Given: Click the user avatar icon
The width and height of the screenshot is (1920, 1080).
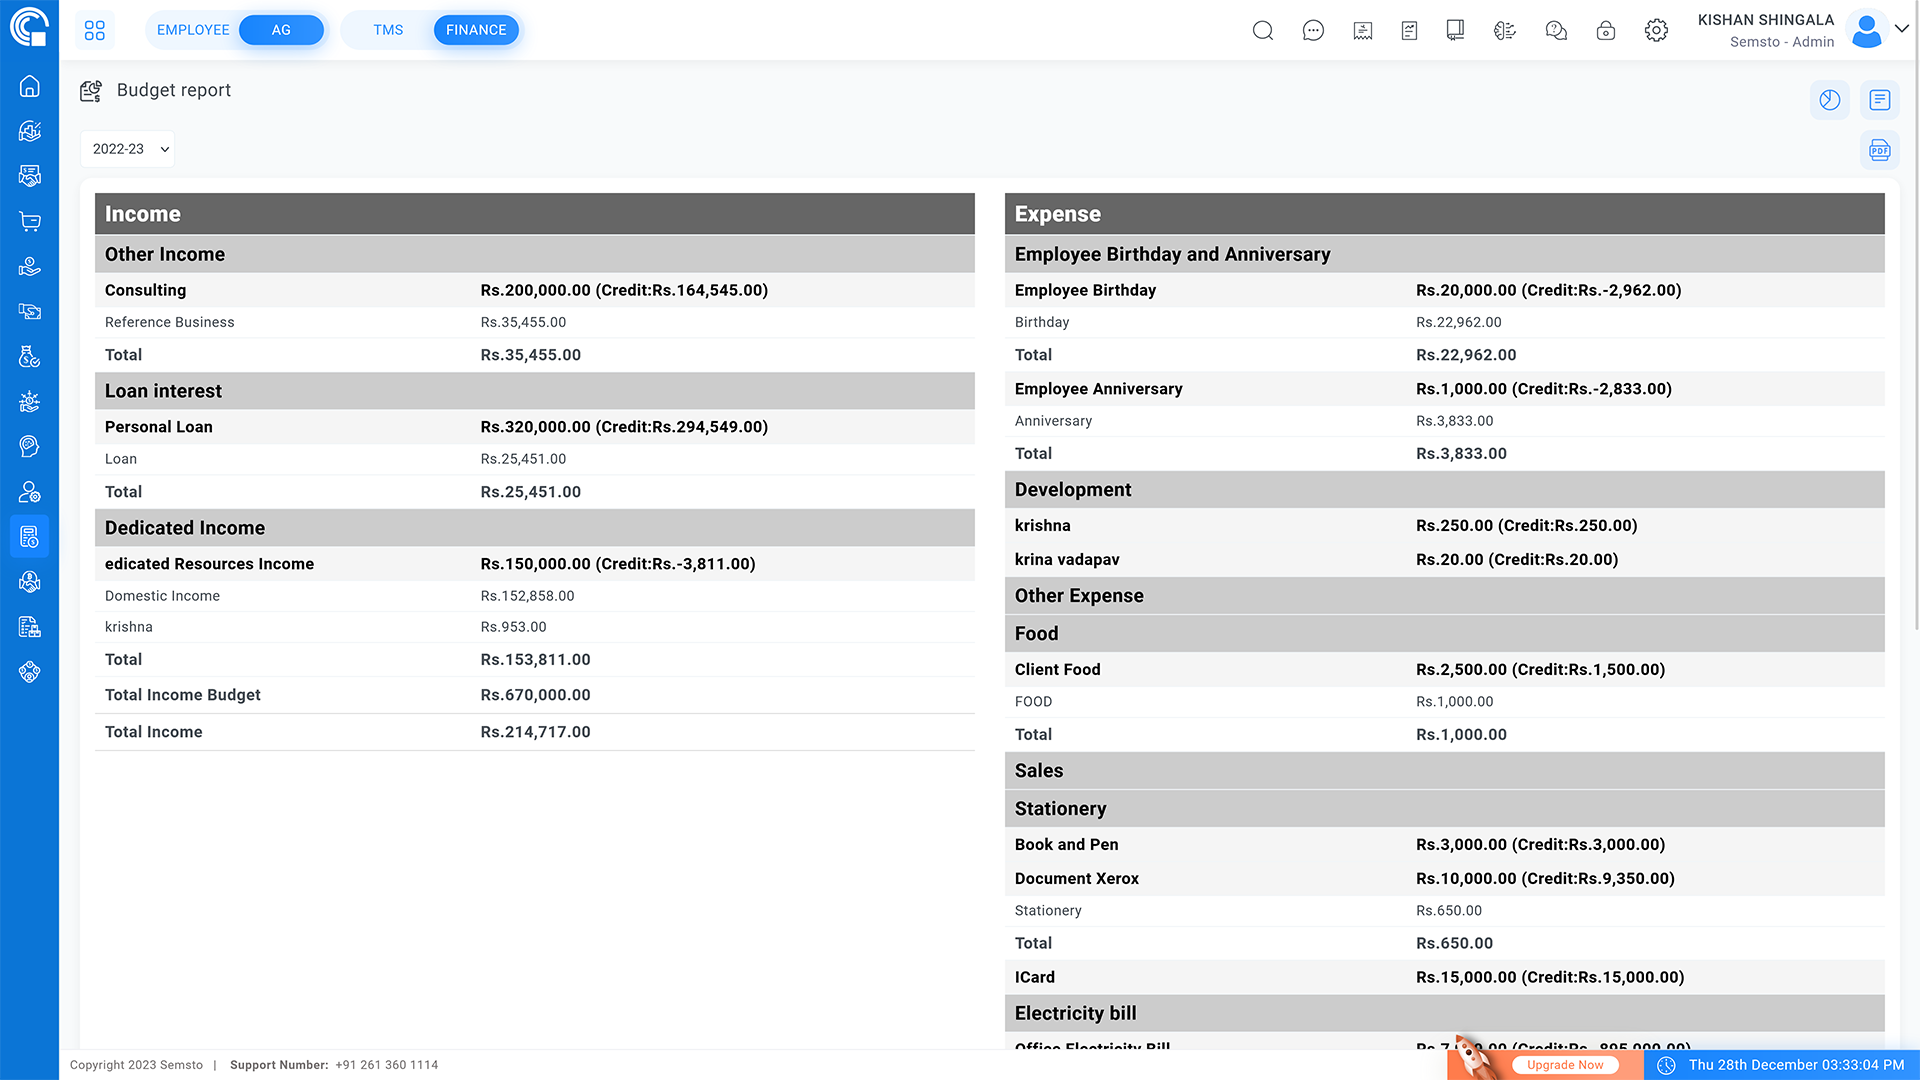Looking at the screenshot, I should pyautogui.click(x=1867, y=30).
